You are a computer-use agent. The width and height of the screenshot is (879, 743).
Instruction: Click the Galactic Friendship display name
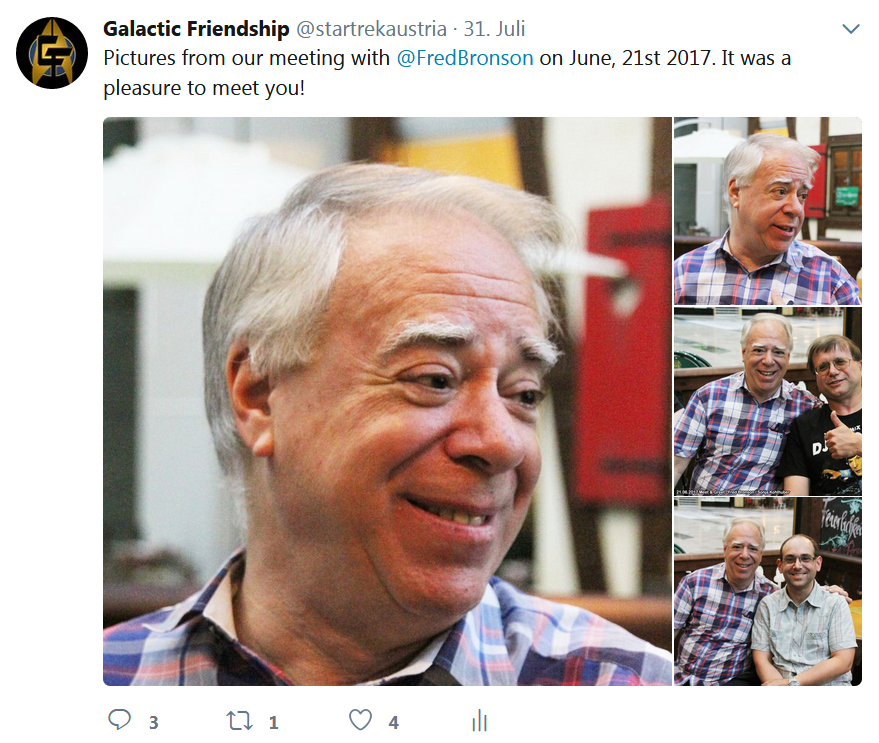(x=196, y=29)
